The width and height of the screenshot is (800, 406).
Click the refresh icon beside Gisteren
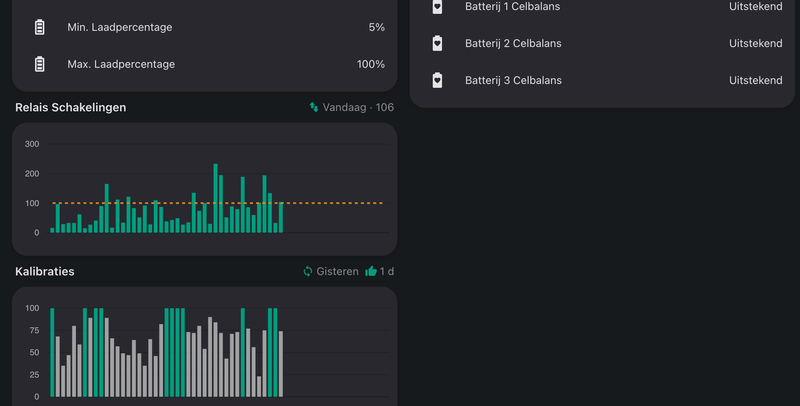tap(308, 271)
